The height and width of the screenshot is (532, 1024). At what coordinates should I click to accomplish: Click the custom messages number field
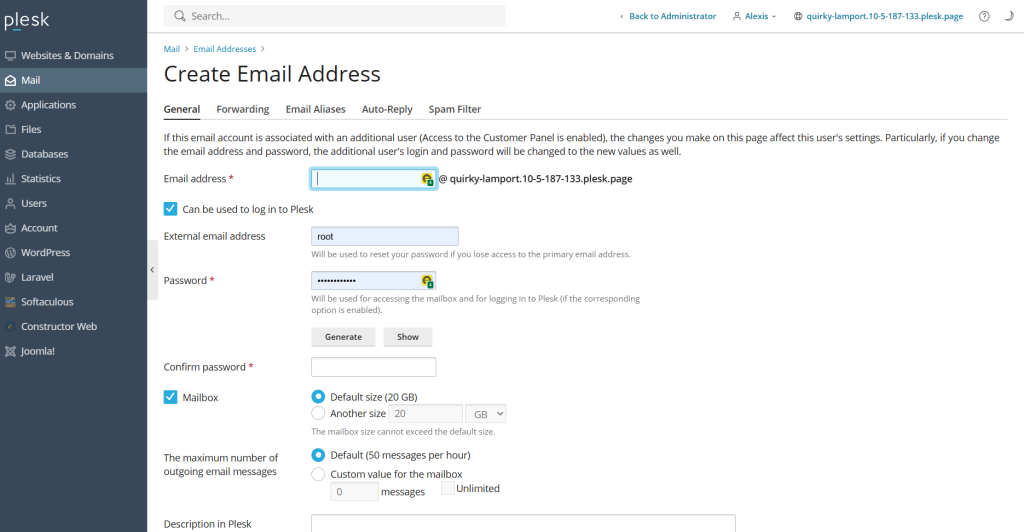(x=355, y=492)
